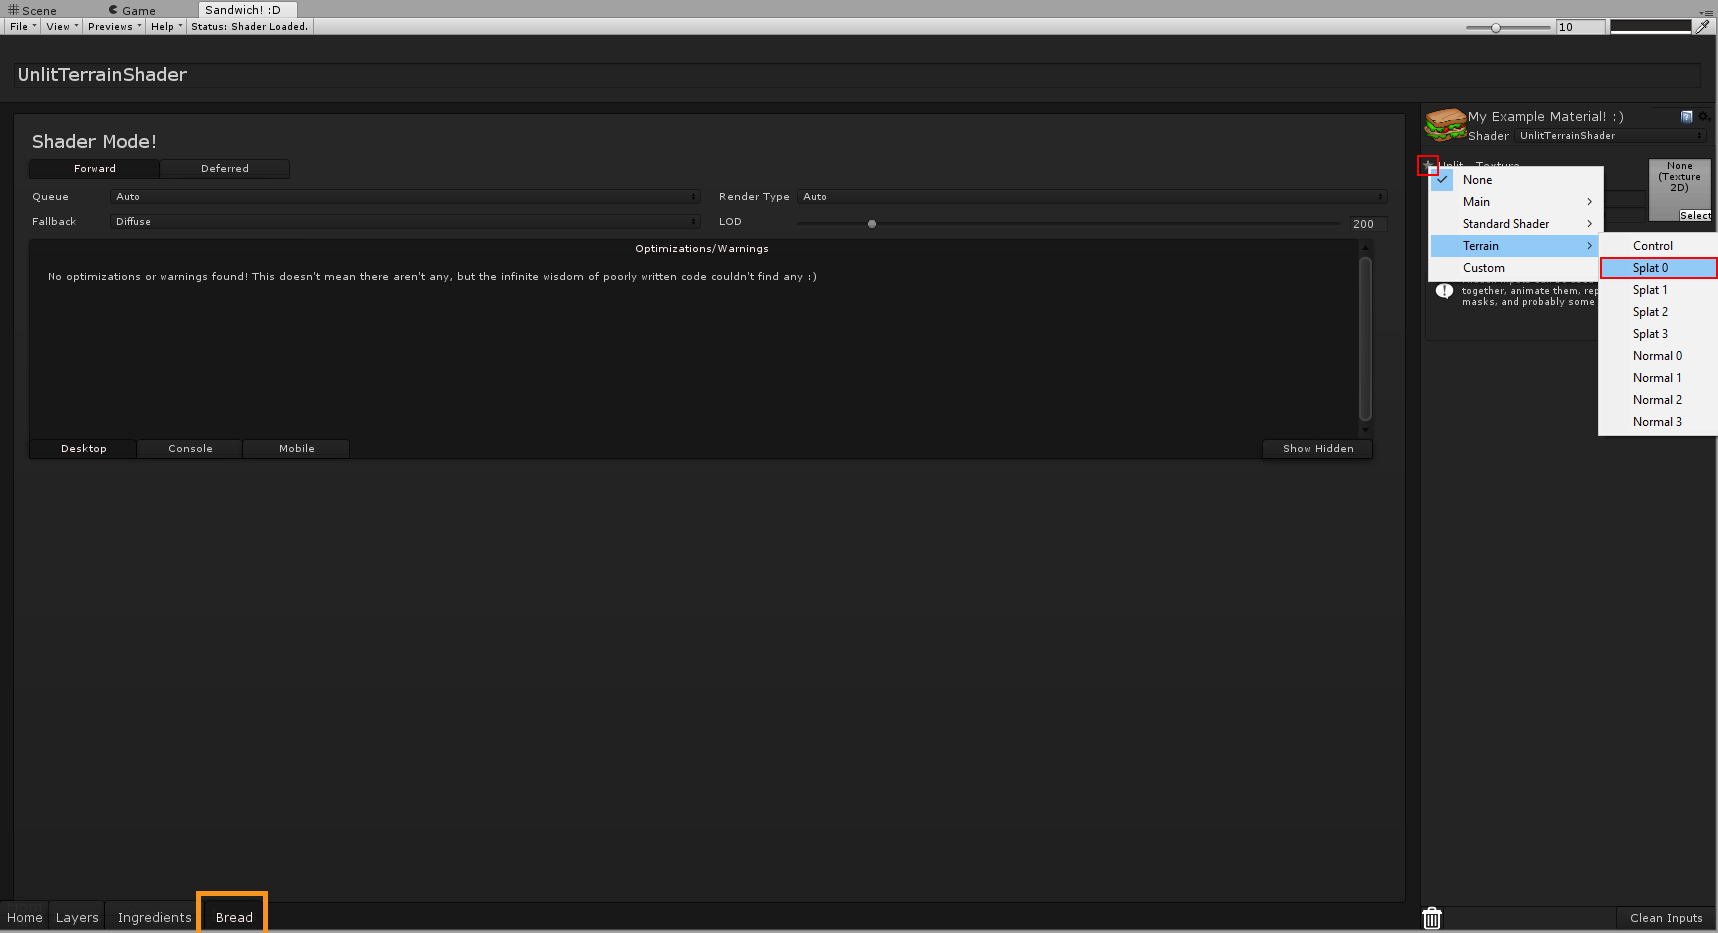
Task: Expand the Standard Shader submenu
Action: click(1515, 224)
